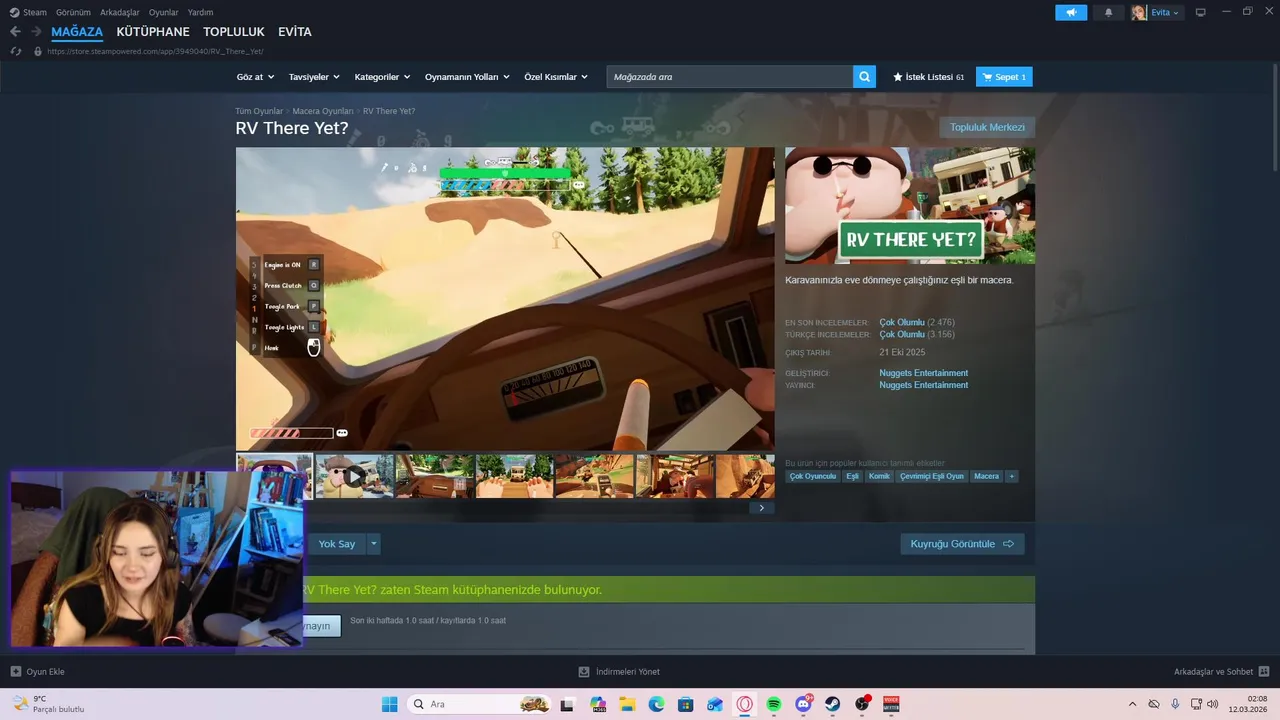The height and width of the screenshot is (720, 1280).
Task: Open the cart Sepet button
Action: (1003, 77)
